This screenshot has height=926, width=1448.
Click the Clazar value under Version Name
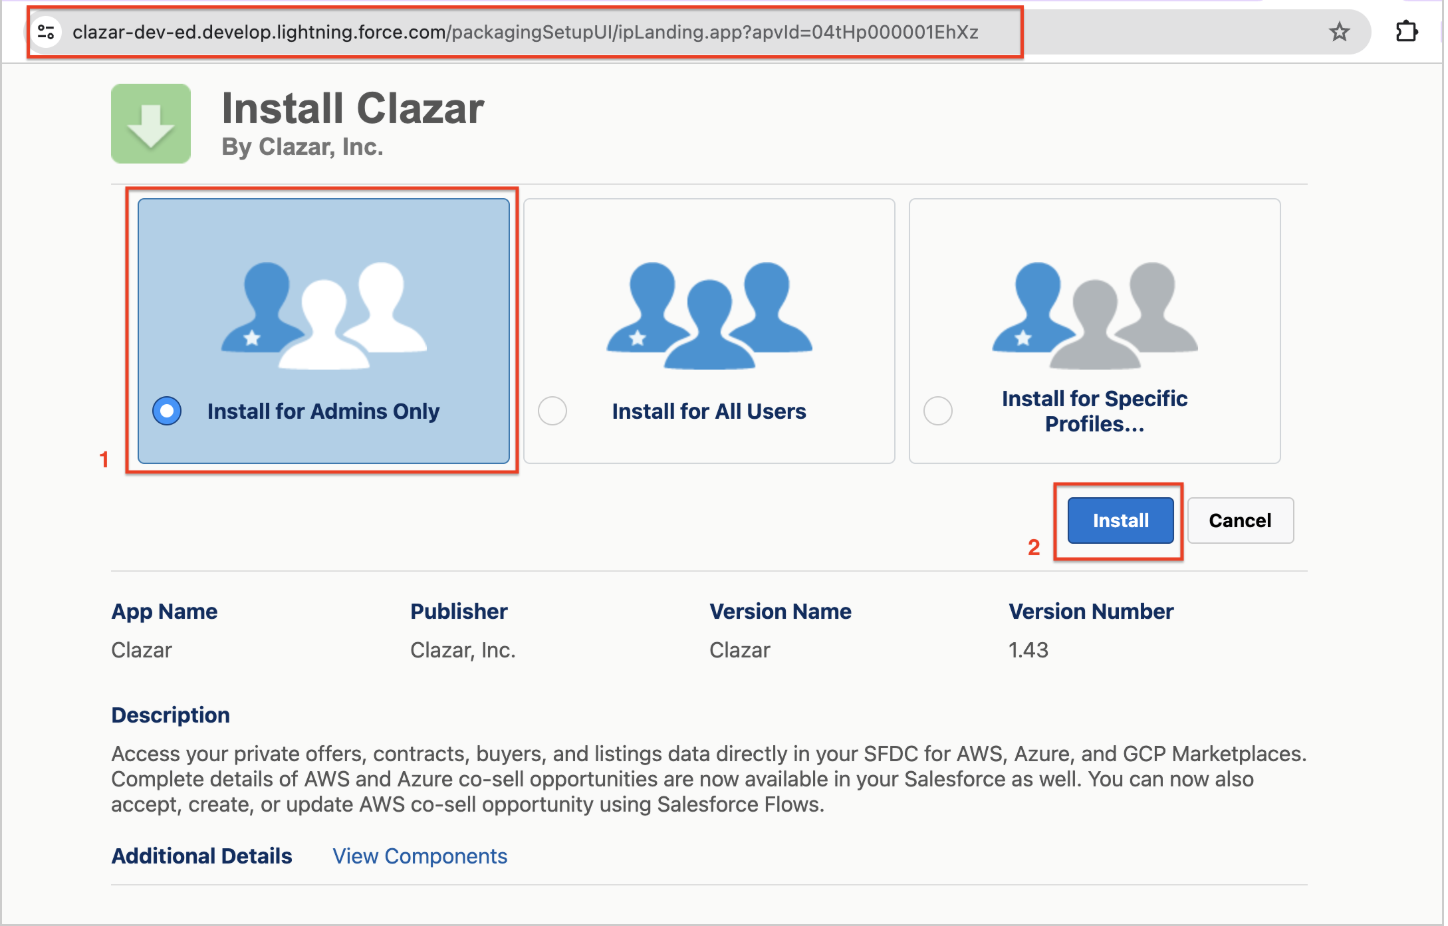pyautogui.click(x=740, y=650)
